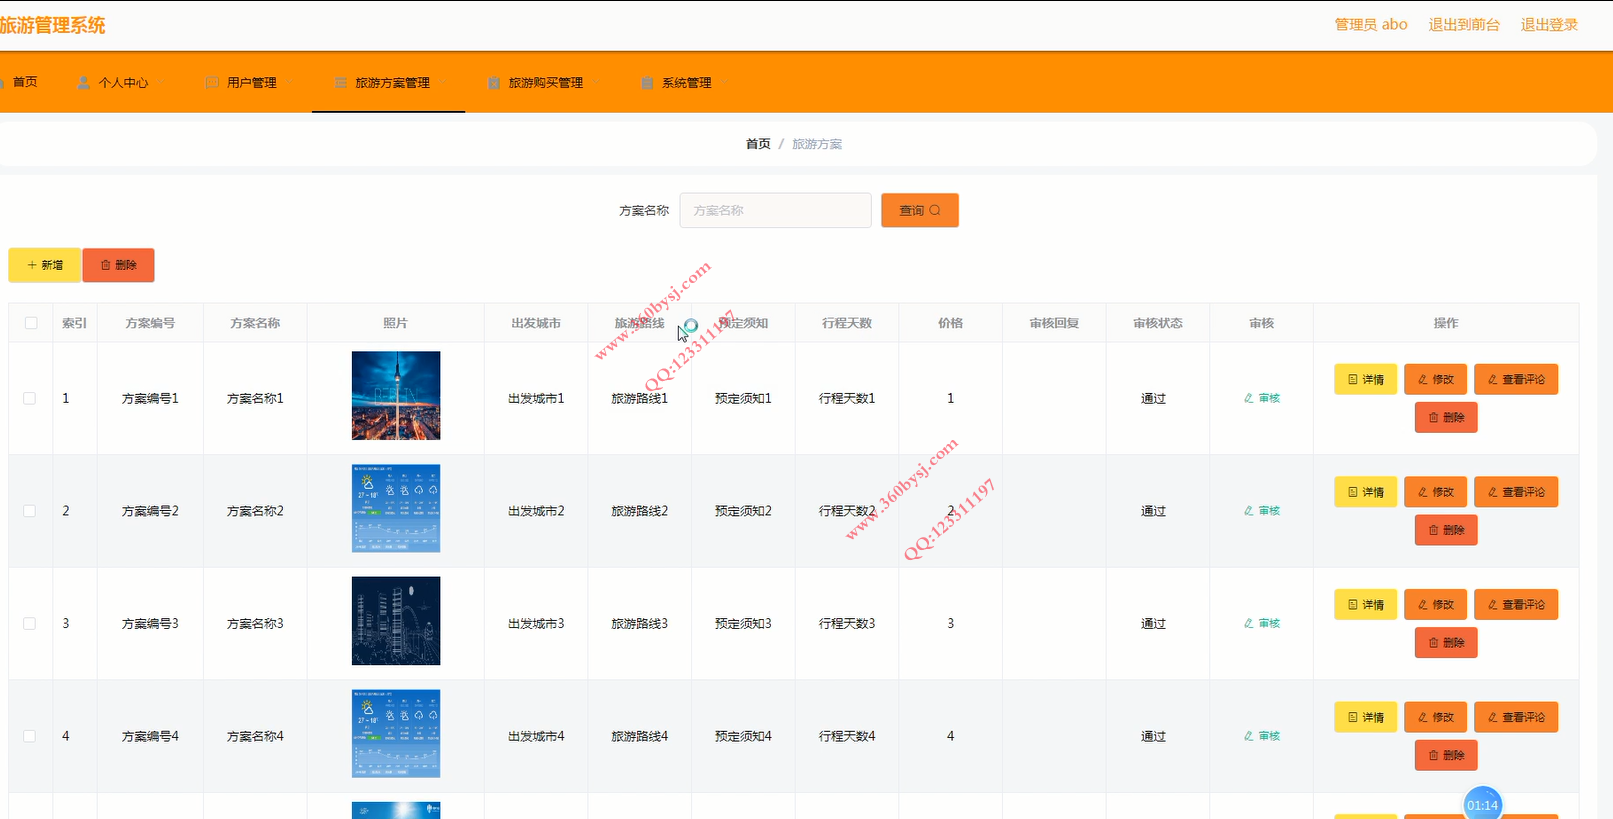Focus the 方案名称 search input field
The height and width of the screenshot is (819, 1613).
pyautogui.click(x=776, y=210)
